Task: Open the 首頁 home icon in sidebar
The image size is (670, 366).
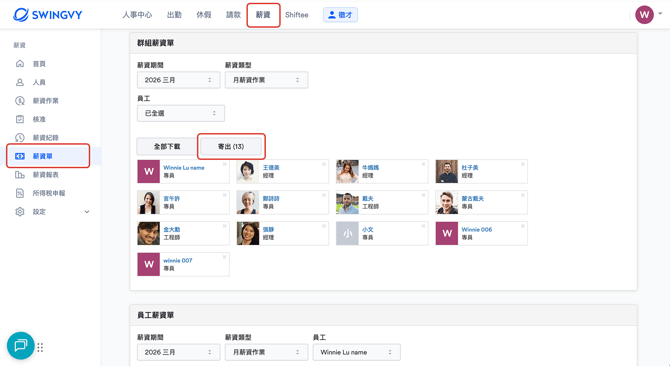Action: (20, 64)
